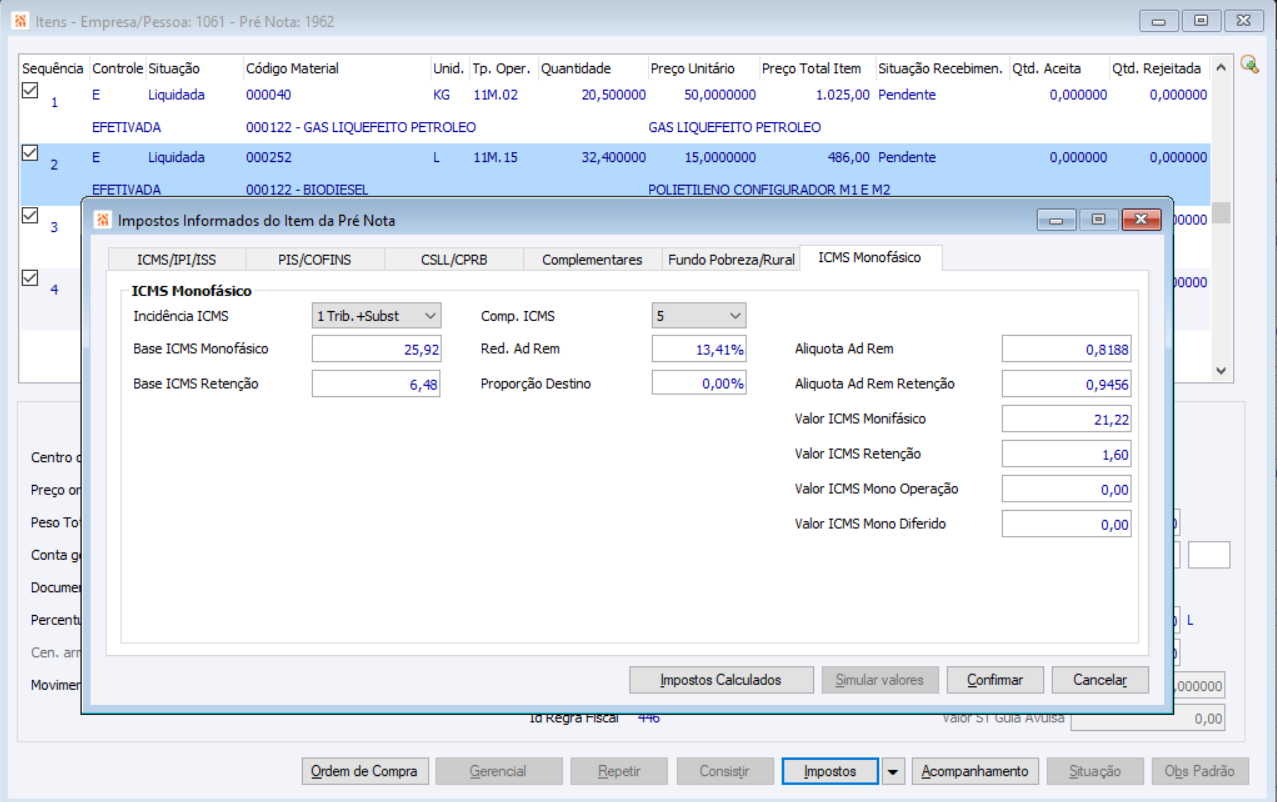The image size is (1277, 802).
Task: Click the app icon in the Impostos Informados title
Action: (103, 219)
